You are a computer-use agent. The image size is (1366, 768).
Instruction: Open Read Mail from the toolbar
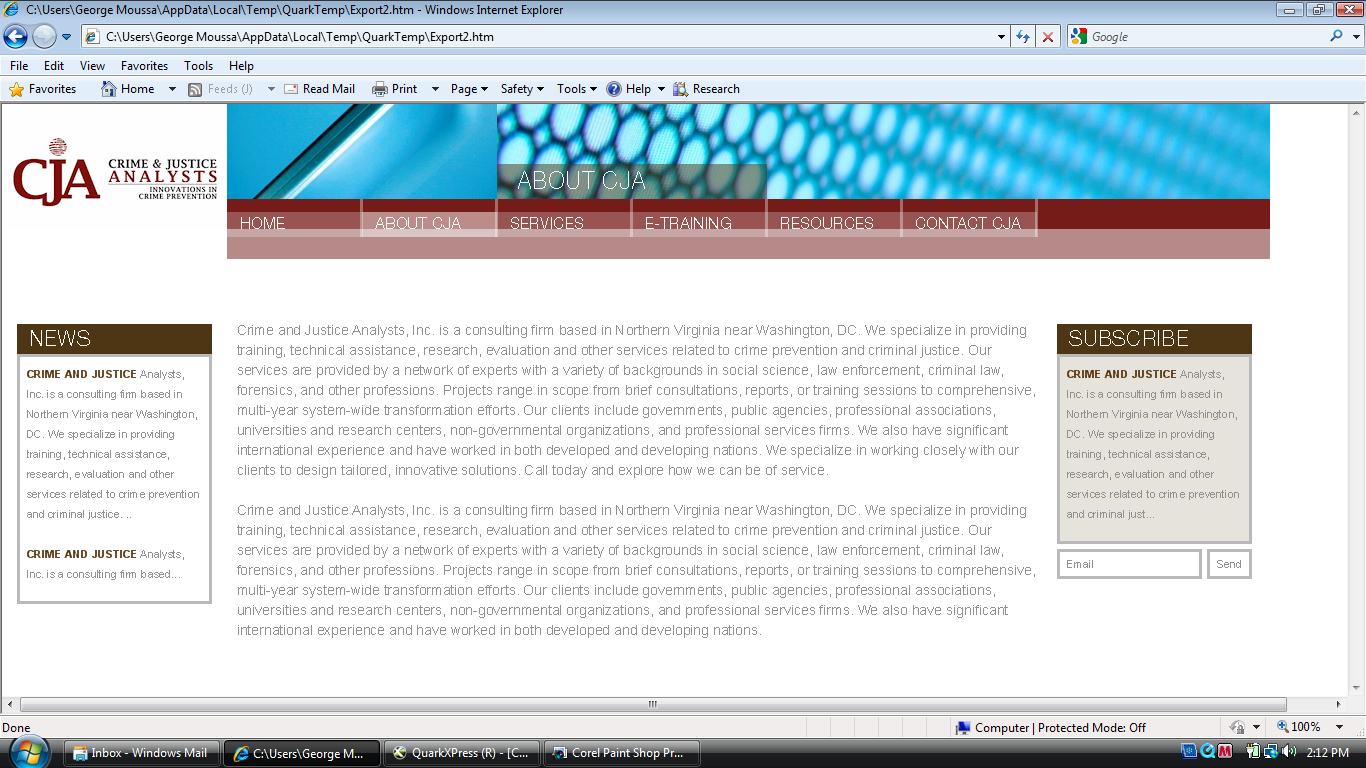tap(320, 88)
